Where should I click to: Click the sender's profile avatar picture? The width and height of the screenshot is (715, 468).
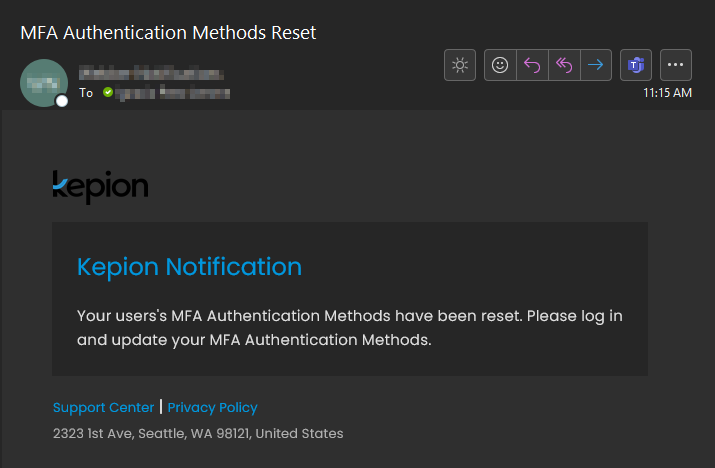[x=44, y=83]
